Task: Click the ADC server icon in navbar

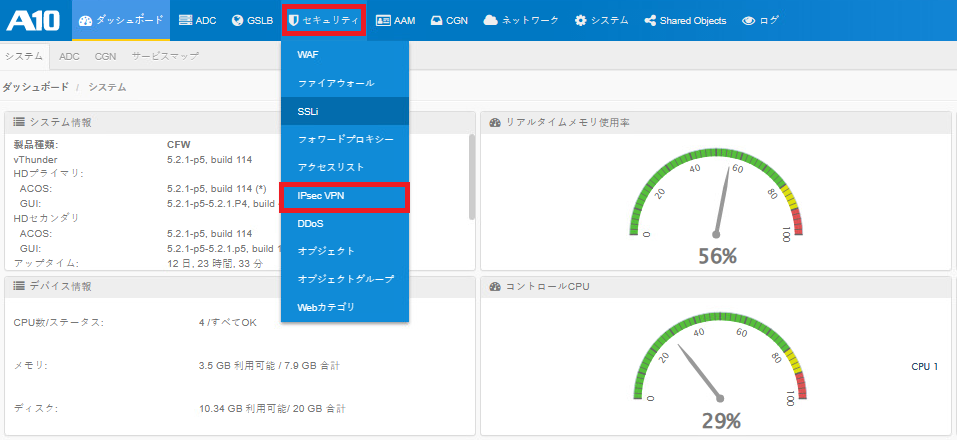Action: [186, 20]
